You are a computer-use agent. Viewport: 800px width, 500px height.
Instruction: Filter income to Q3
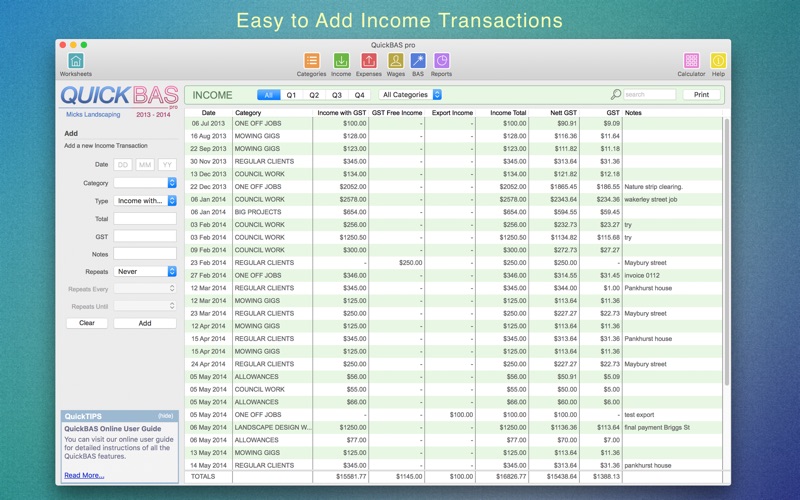coord(337,95)
